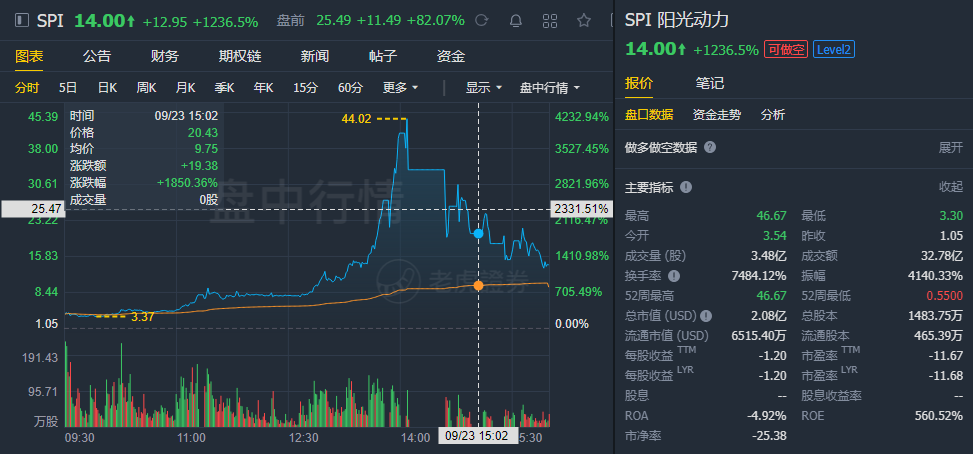Collapse 主要指标 with the 收起 link
This screenshot has width=973, height=454.
tap(951, 187)
